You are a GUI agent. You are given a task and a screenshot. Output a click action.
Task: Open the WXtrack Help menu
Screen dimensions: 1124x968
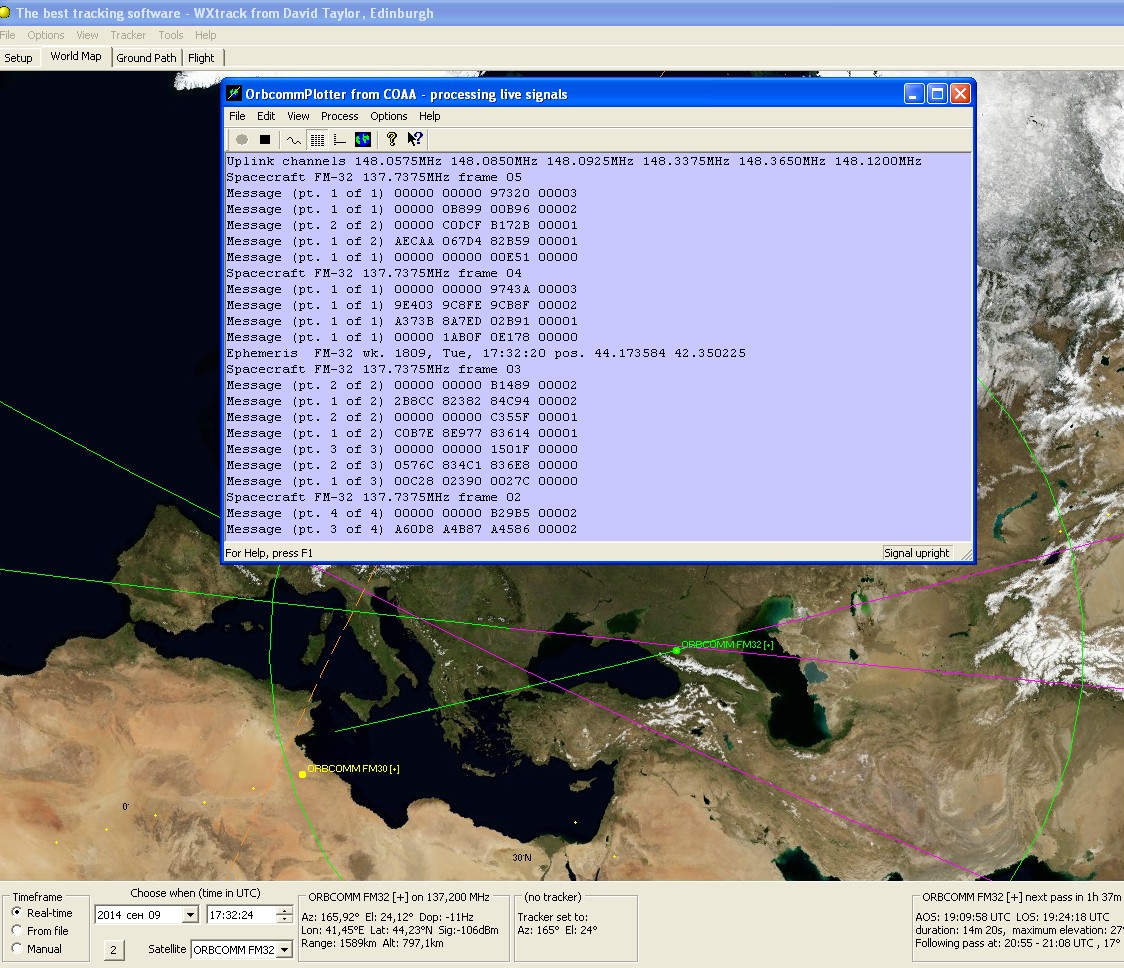pyautogui.click(x=206, y=35)
